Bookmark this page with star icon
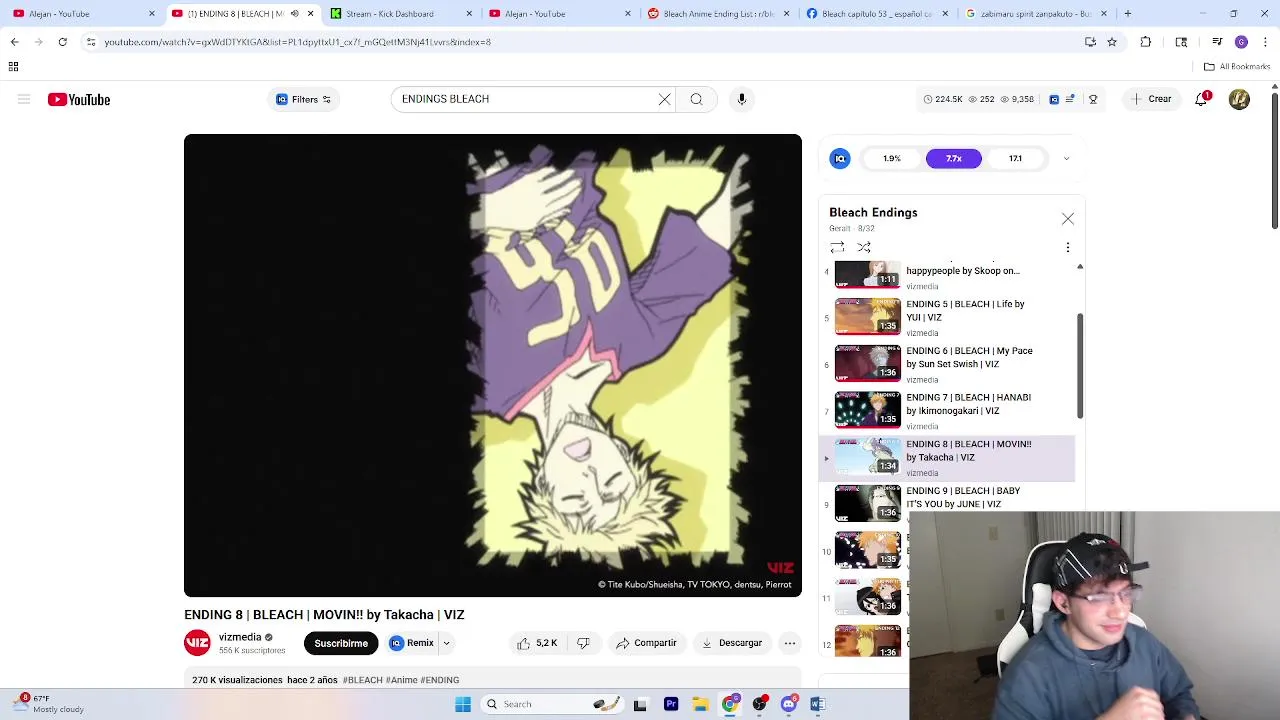 point(1112,42)
